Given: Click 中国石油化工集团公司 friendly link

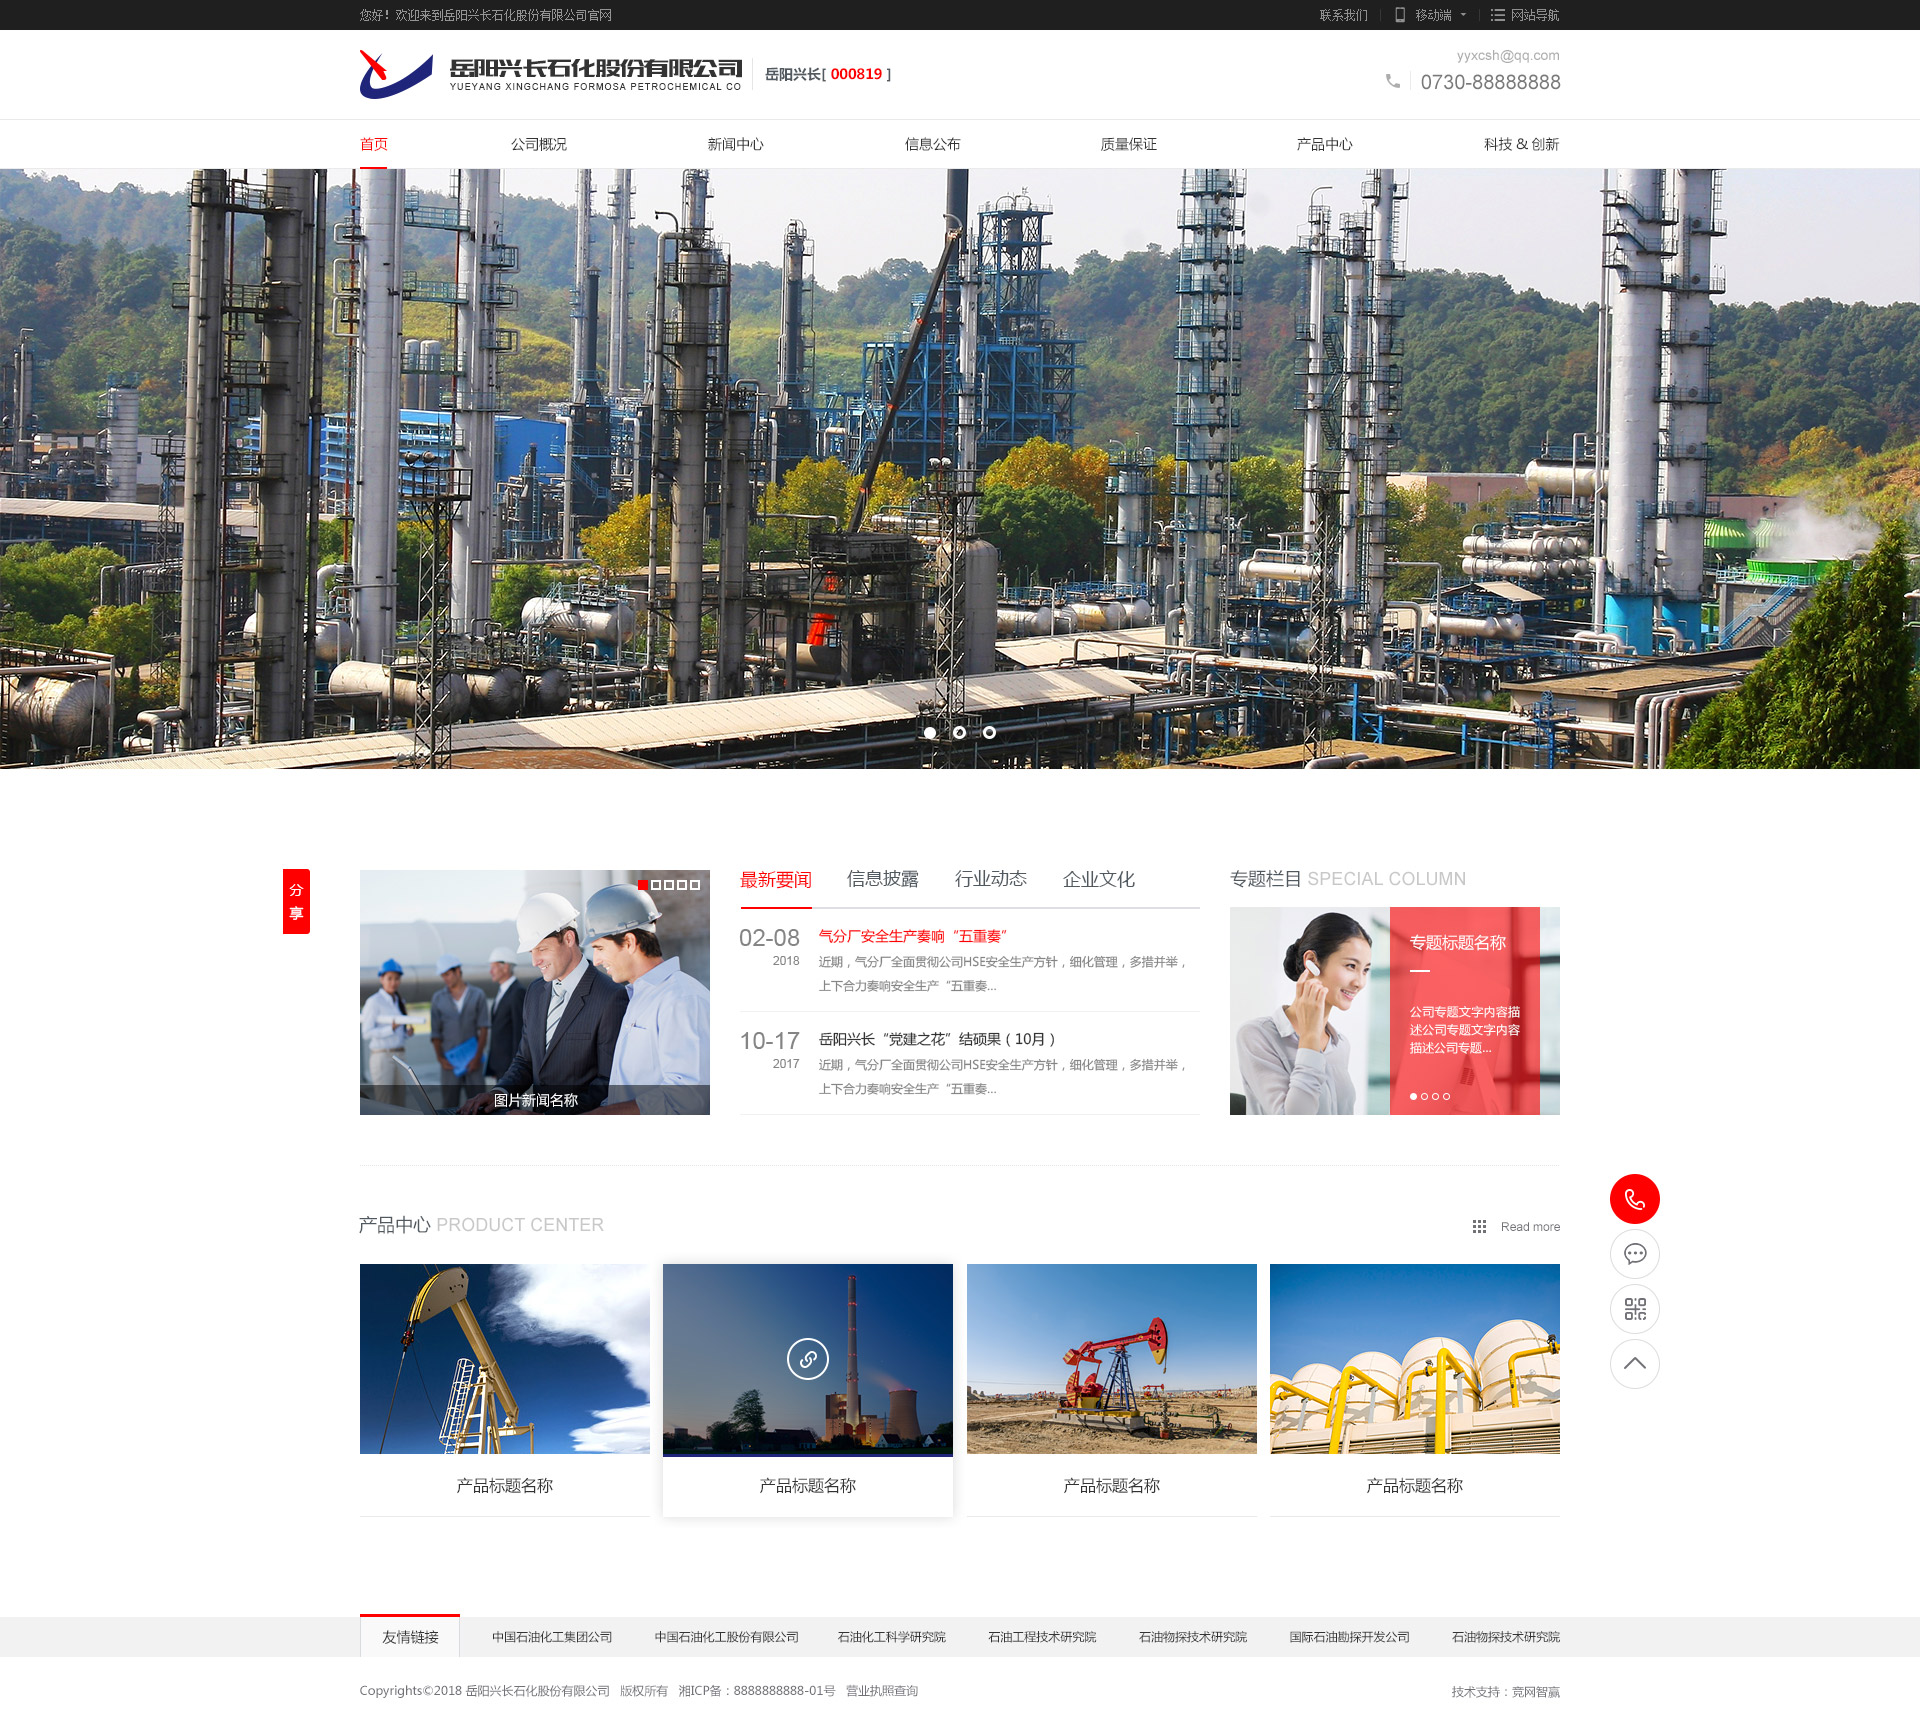Looking at the screenshot, I should [x=552, y=1637].
